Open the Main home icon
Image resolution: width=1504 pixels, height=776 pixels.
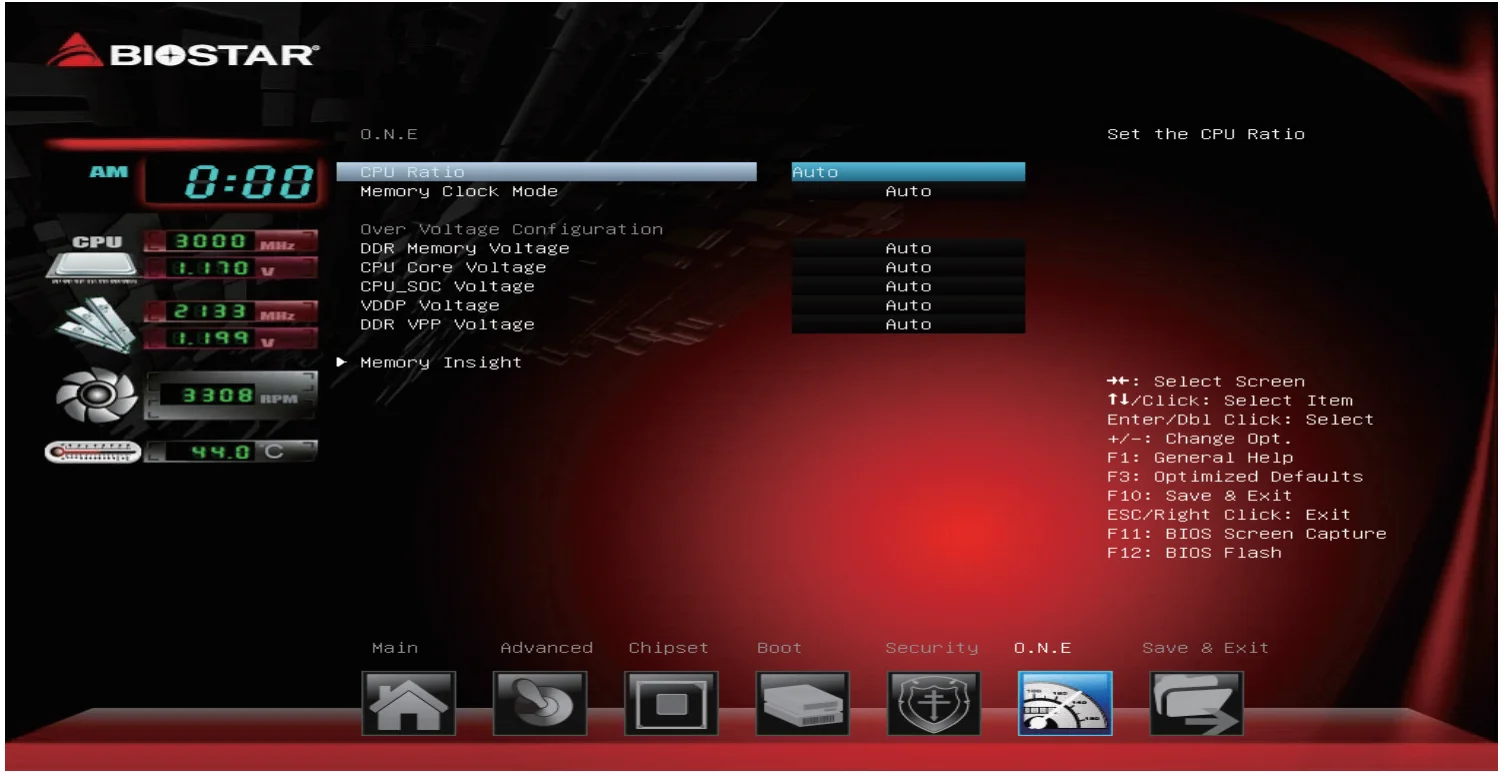coord(408,703)
